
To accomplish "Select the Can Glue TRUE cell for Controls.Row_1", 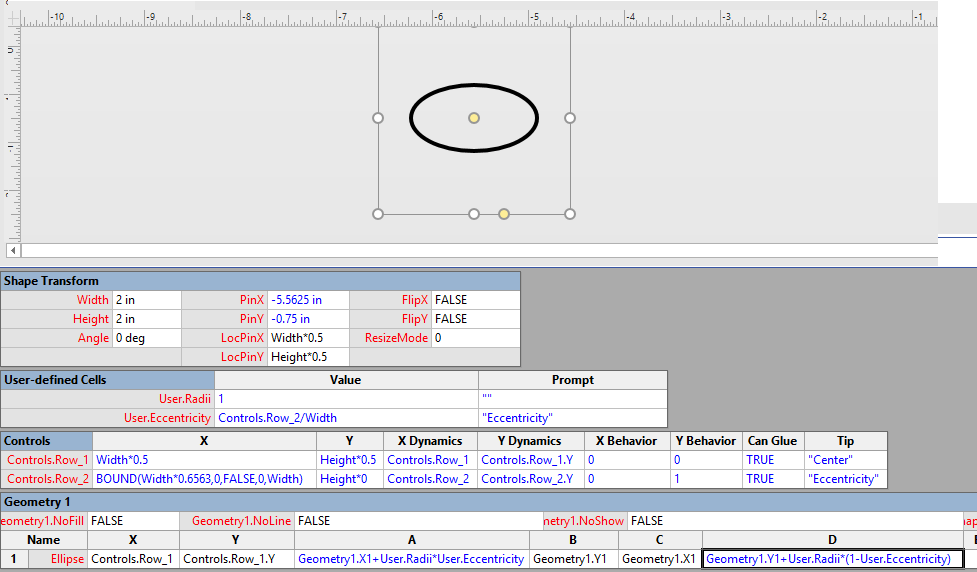I will 773,460.
